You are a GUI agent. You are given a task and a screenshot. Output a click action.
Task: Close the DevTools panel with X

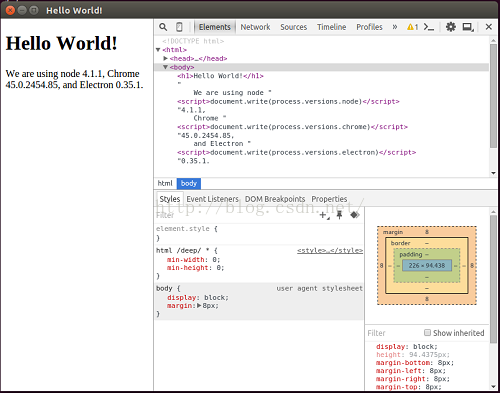[x=489, y=27]
